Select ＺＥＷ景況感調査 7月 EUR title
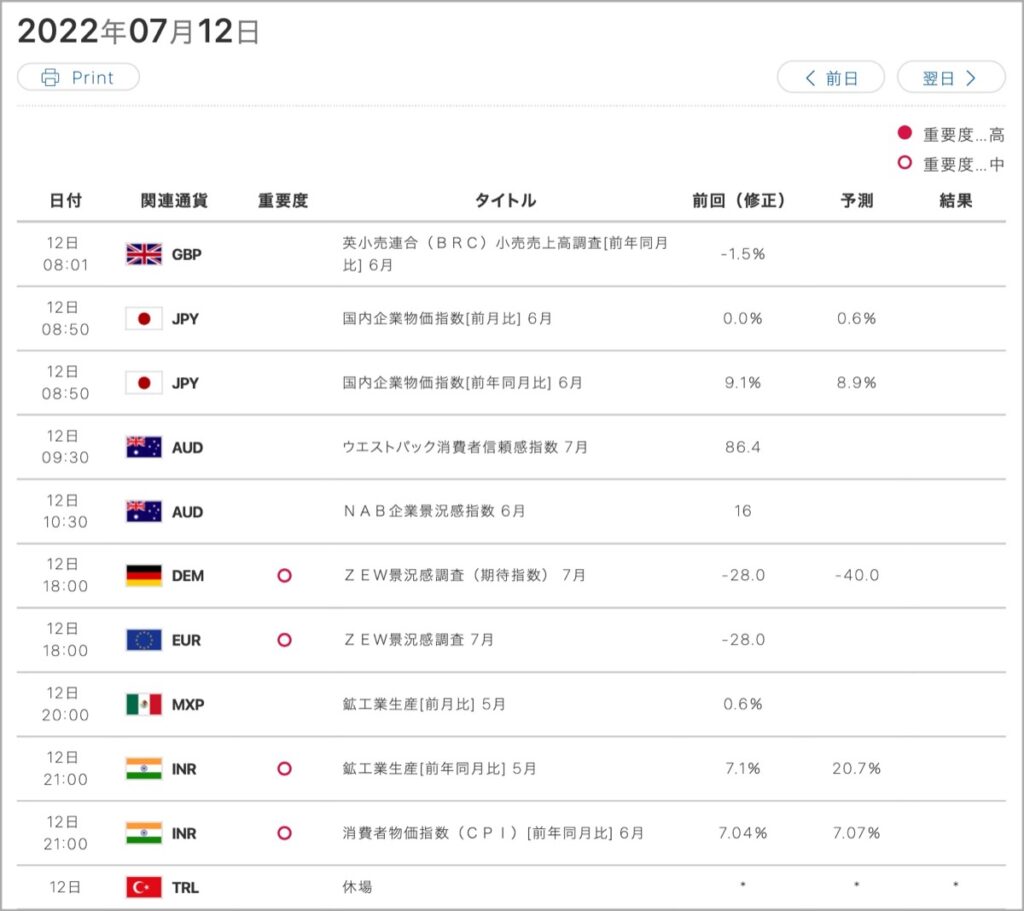Viewport: 1024px width, 911px height. [419, 640]
